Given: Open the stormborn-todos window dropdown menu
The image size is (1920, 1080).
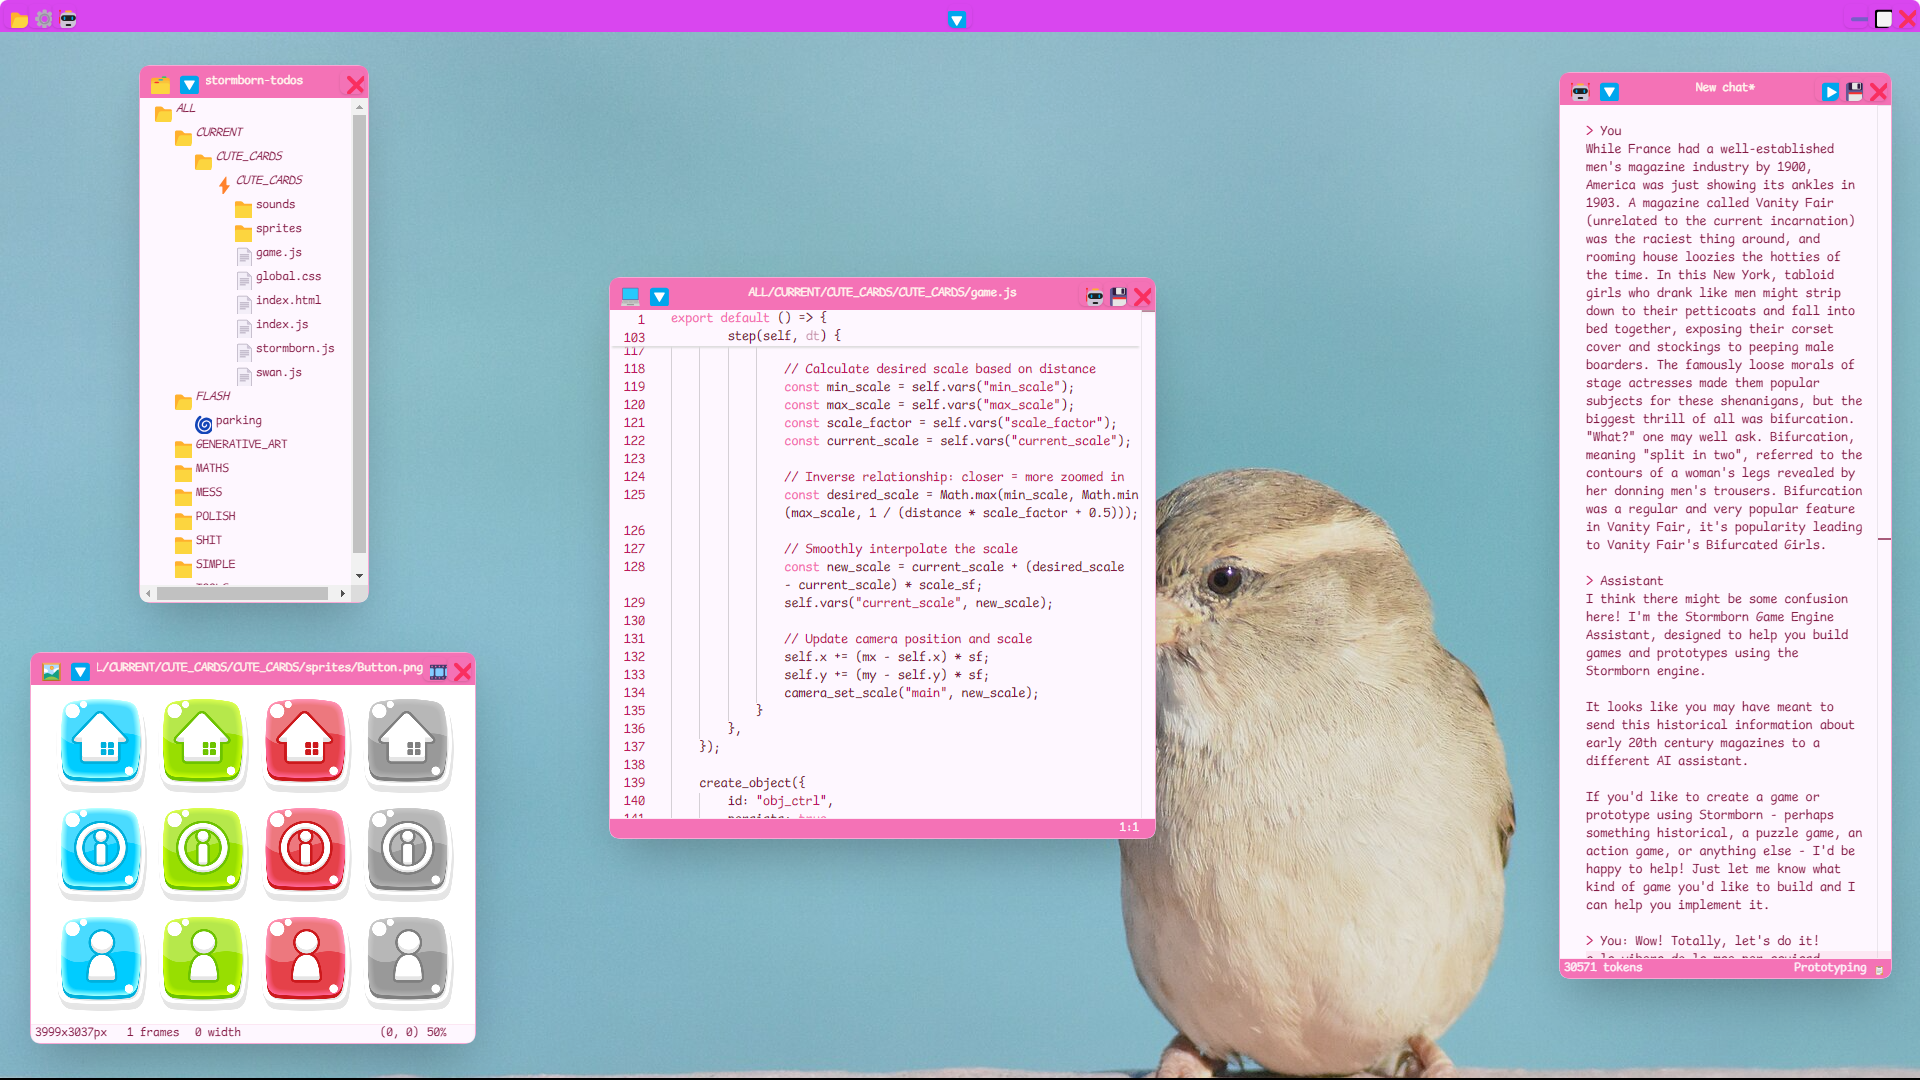Looking at the screenshot, I should 189,84.
